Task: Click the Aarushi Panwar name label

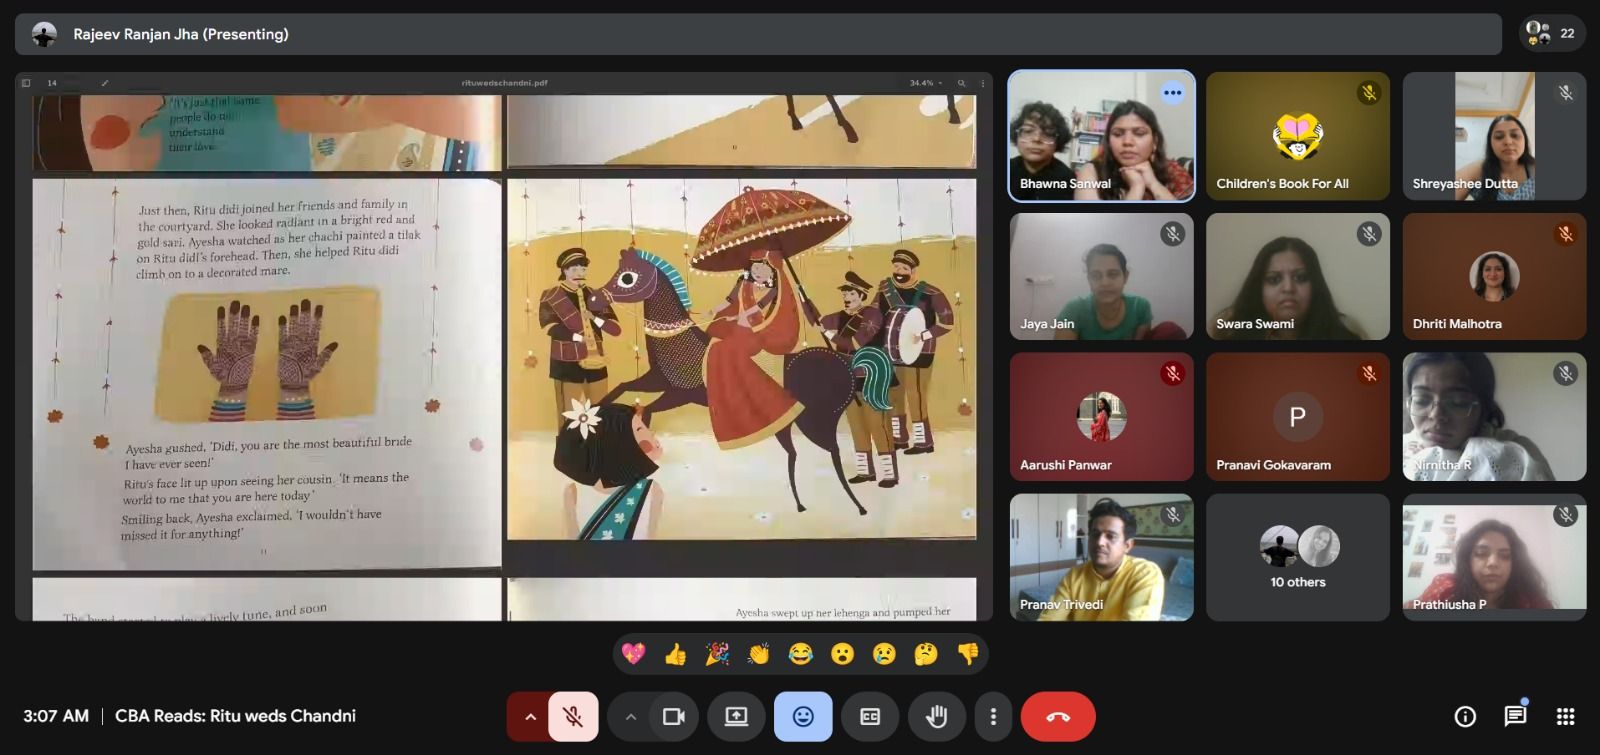Action: [x=1066, y=465]
